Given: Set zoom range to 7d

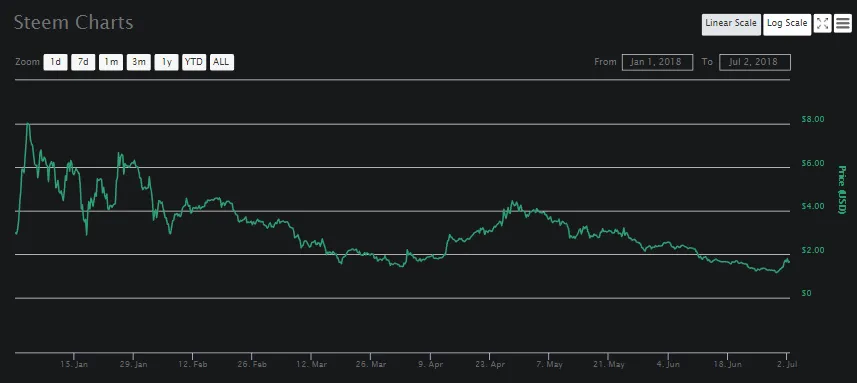Looking at the screenshot, I should tap(83, 62).
